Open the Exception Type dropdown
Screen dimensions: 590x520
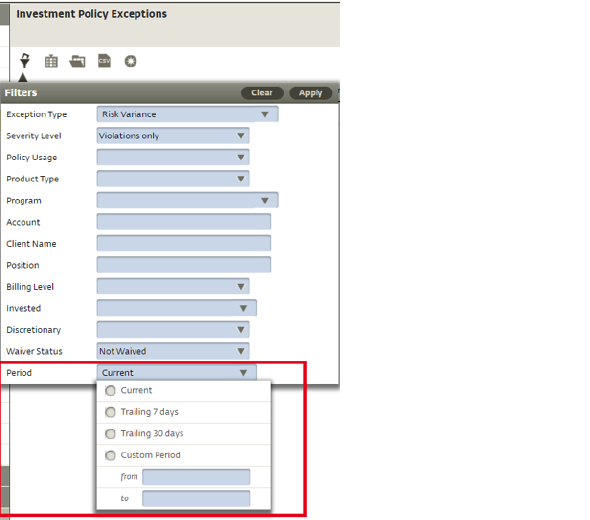click(x=187, y=114)
